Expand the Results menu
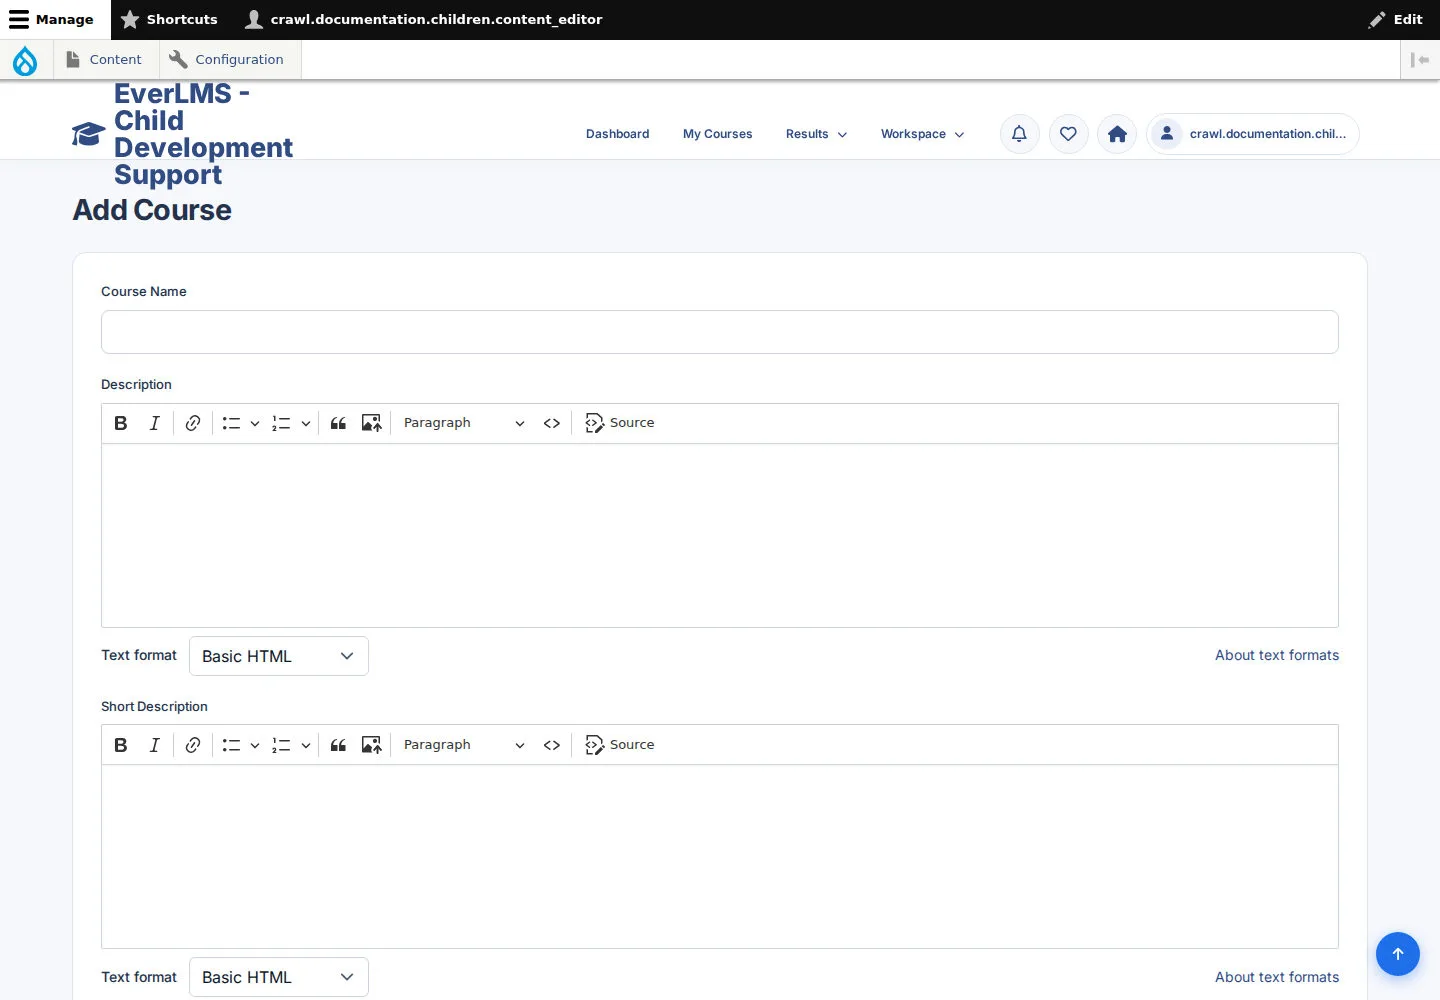This screenshot has height=1000, width=1440. pyautogui.click(x=816, y=134)
